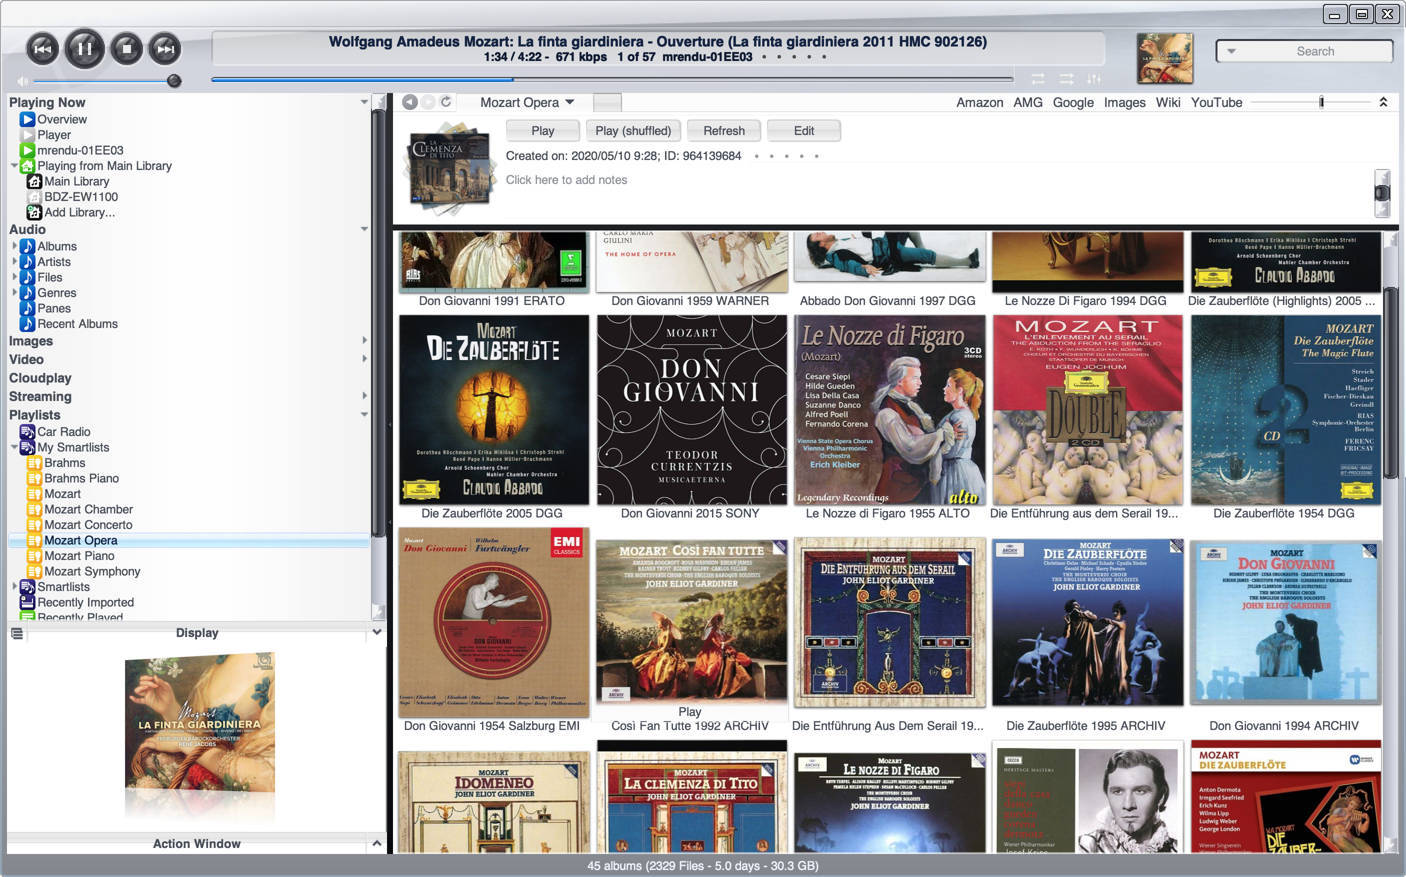Expand the Streaming section

[364, 396]
